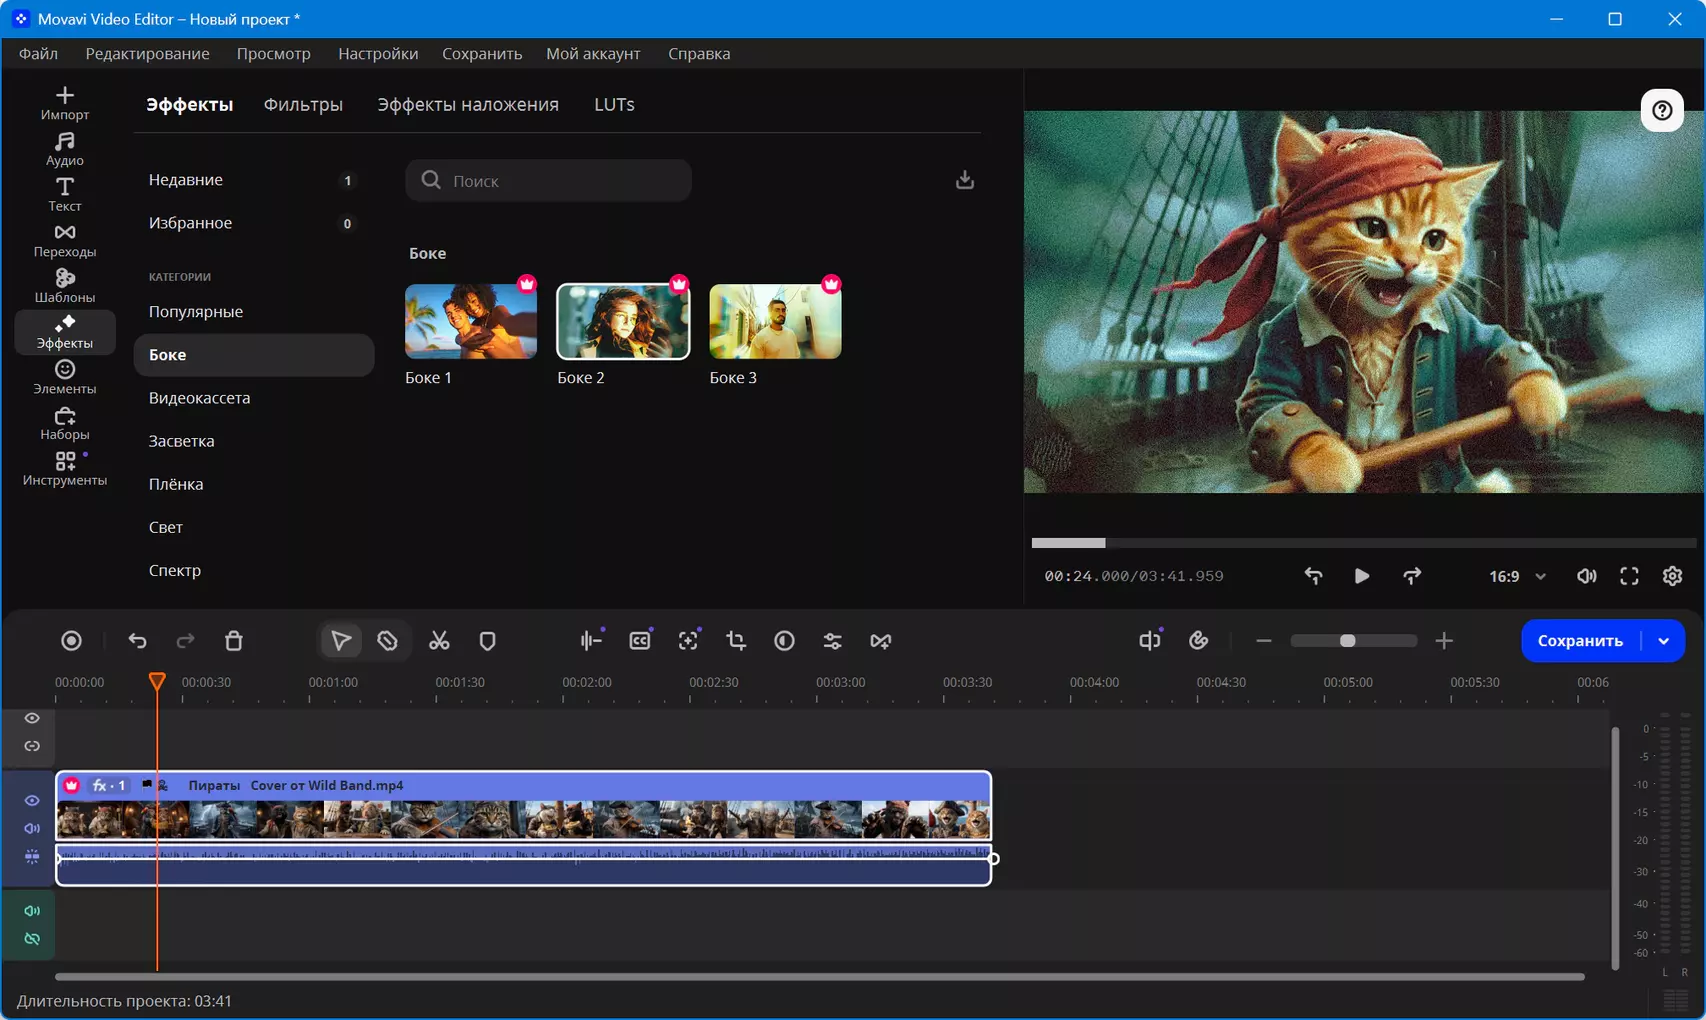Adjust the timeline zoom slider
Viewport: 1706px width, 1020px height.
coord(1353,641)
